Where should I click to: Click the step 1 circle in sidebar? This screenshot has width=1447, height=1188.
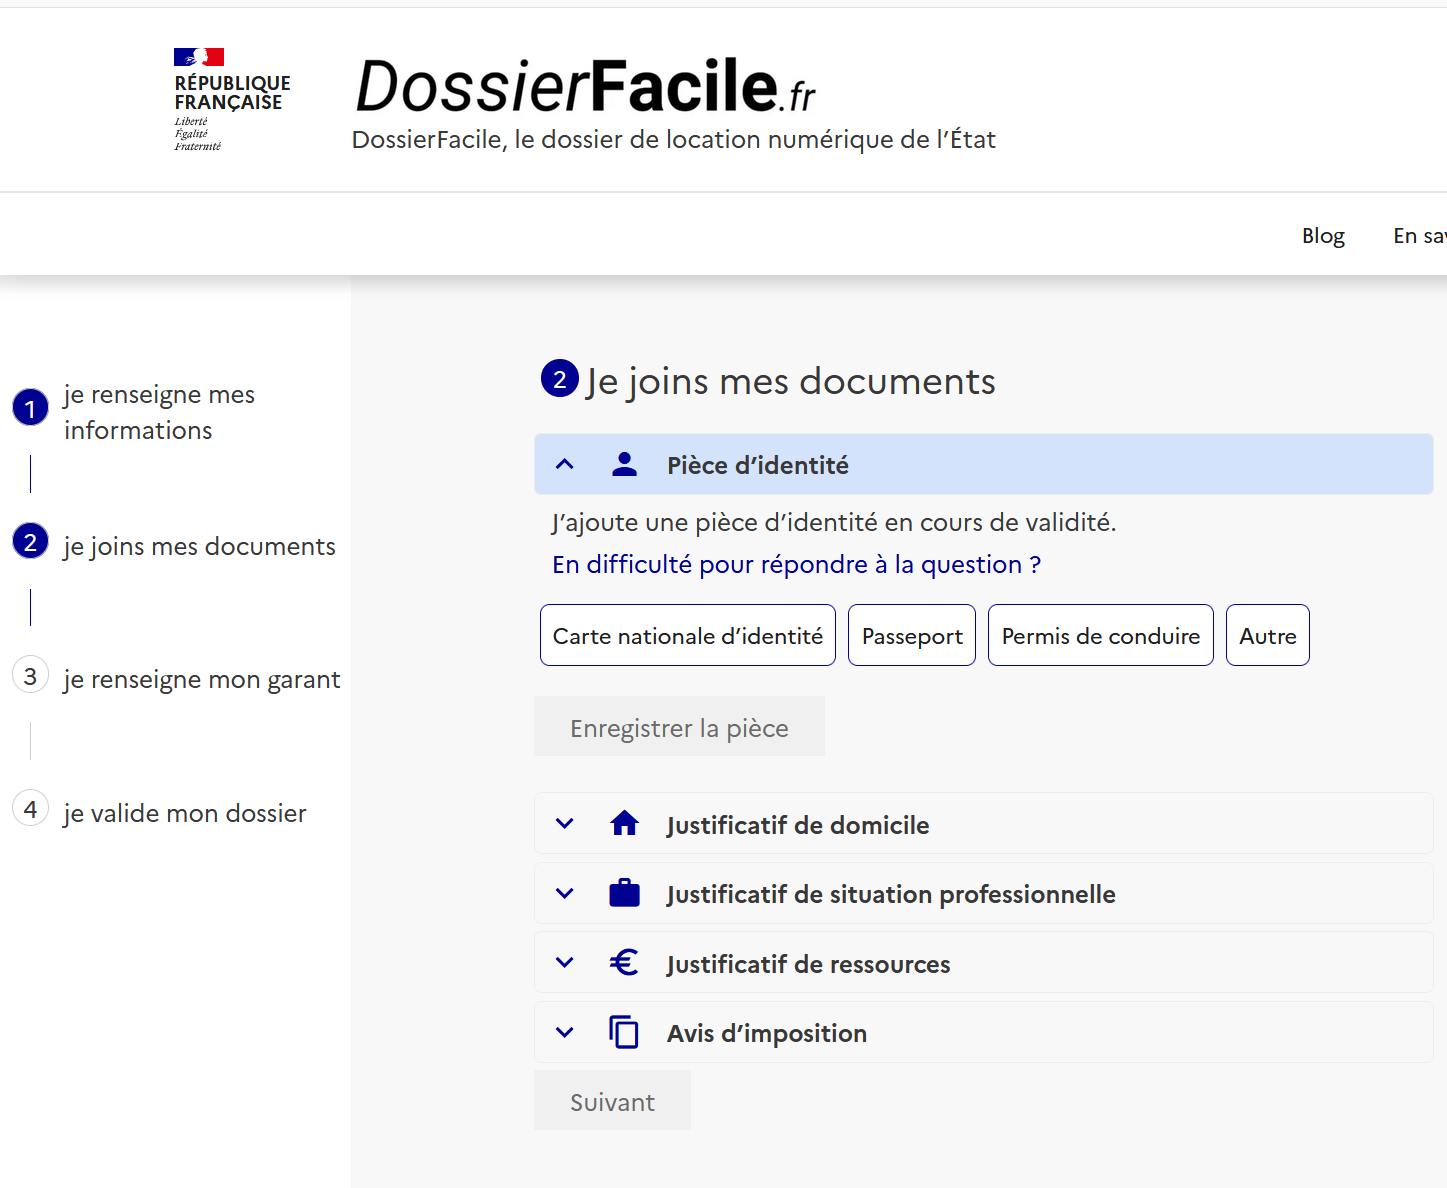pyautogui.click(x=30, y=407)
